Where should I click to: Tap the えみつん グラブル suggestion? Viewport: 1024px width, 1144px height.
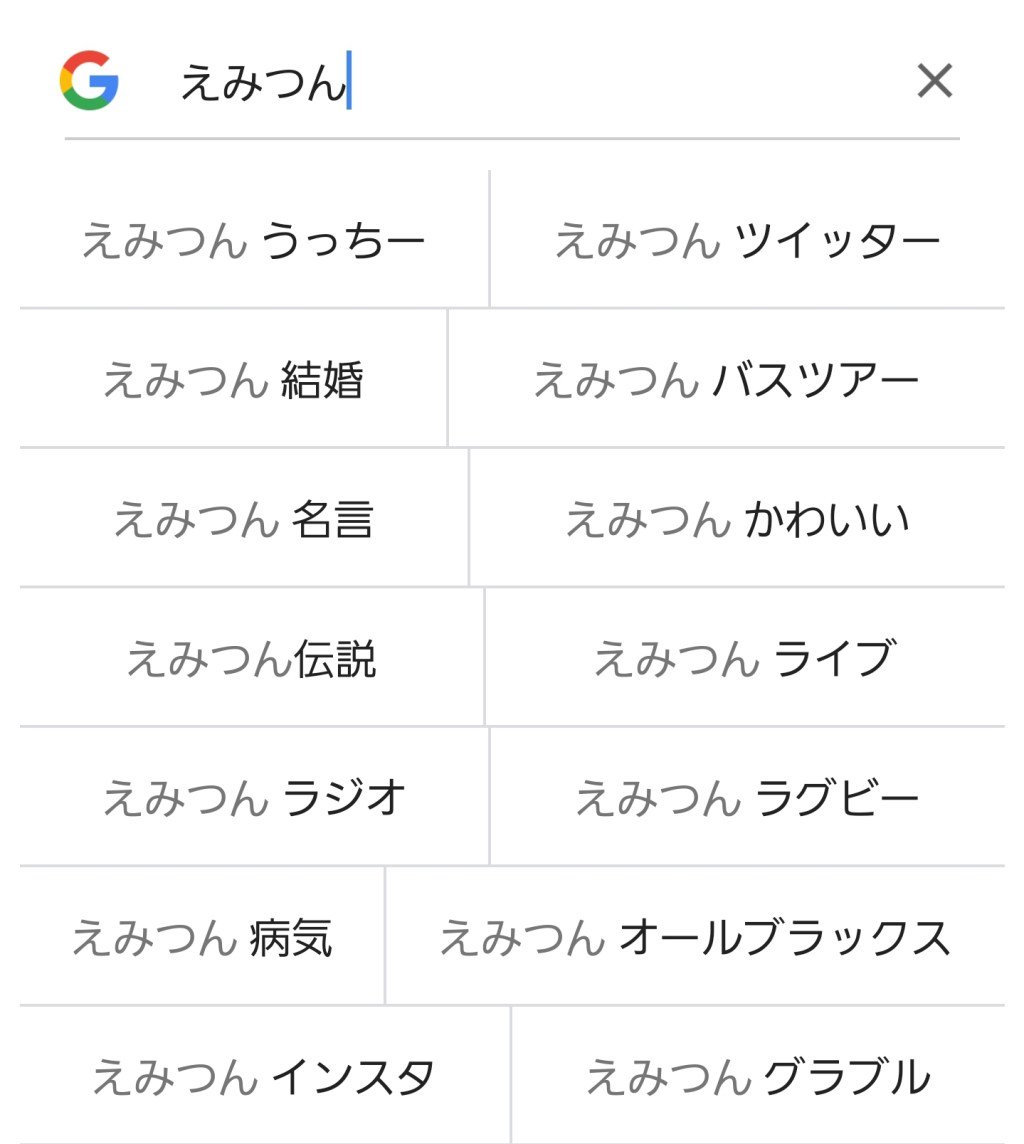[758, 1077]
